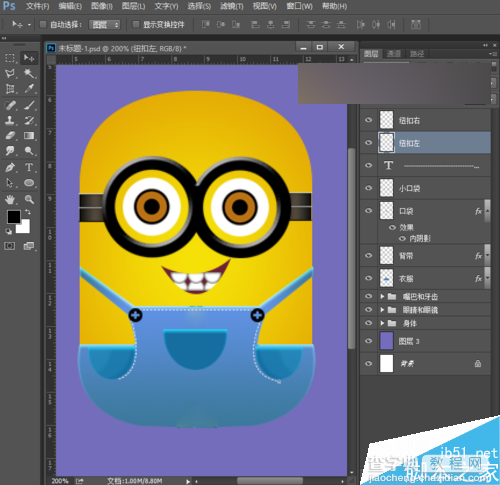Swap foreground and background colors
Screen dimensions: 500x485
(28, 212)
